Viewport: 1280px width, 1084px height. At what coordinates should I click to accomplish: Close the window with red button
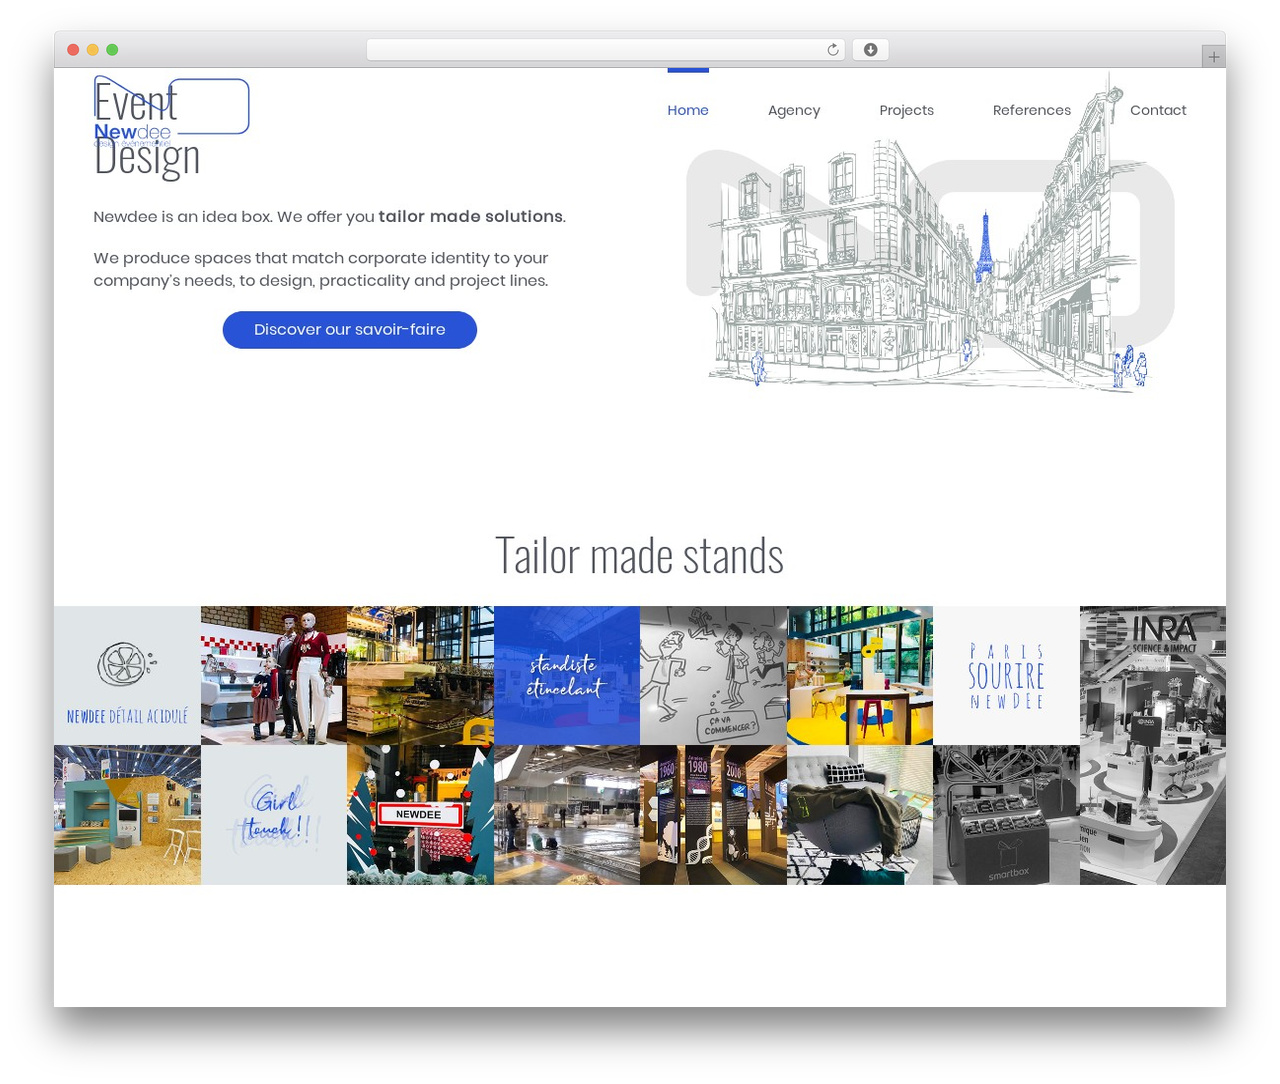(x=73, y=50)
